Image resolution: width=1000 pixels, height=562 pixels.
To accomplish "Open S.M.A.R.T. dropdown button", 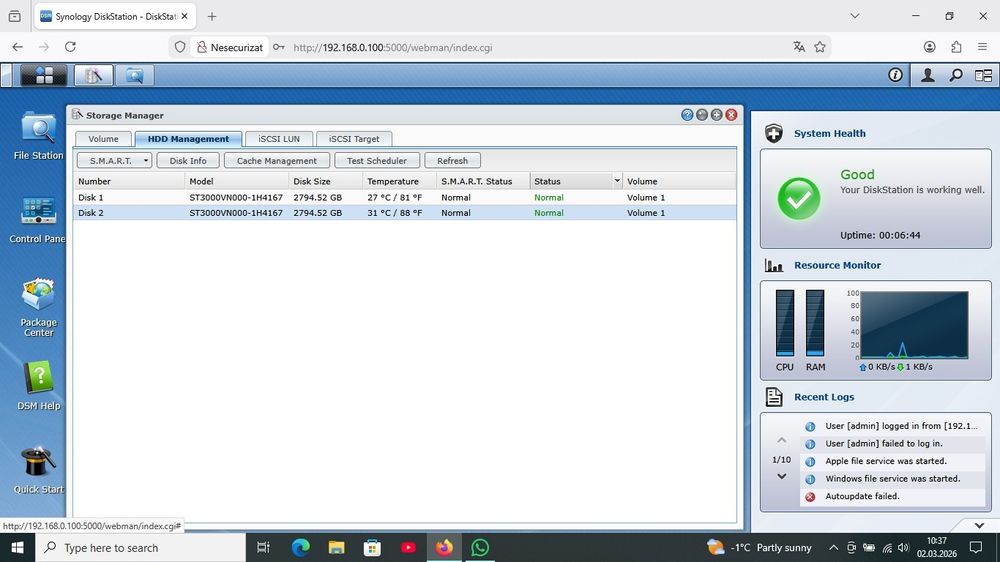I will pos(115,161).
